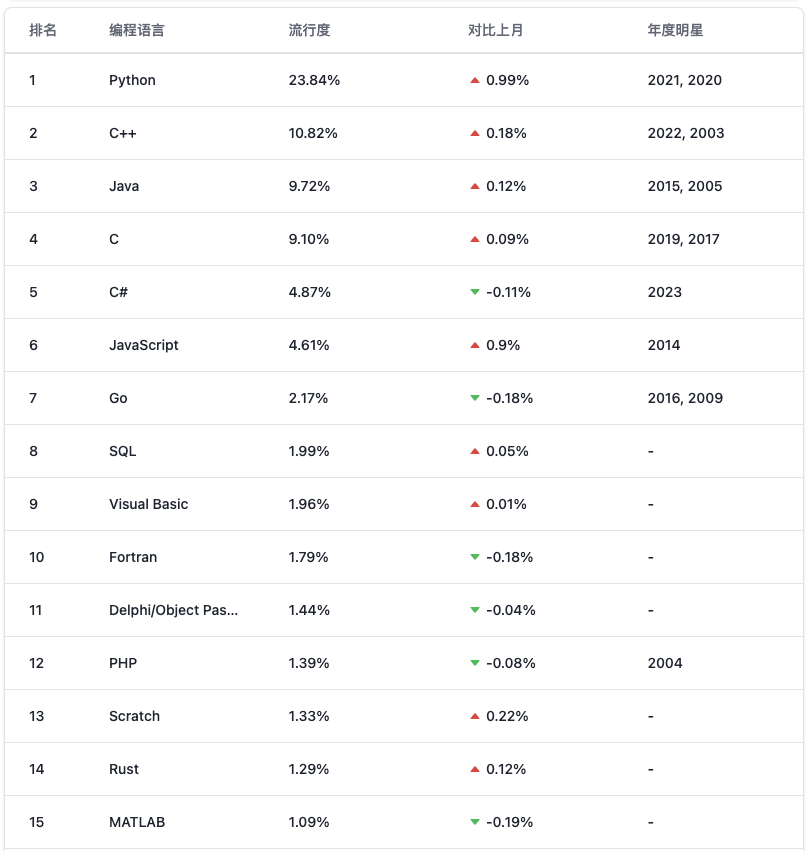Click the red up arrow in Scratch row
The image size is (807, 851).
pos(475,716)
